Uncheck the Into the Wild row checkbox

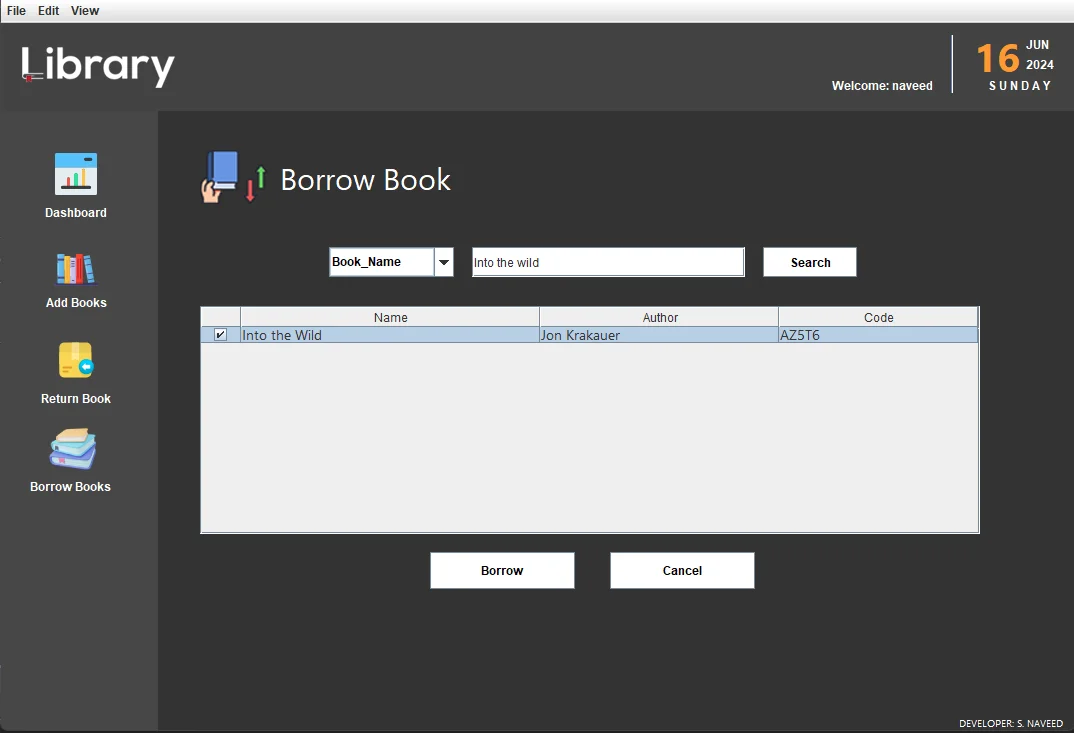pos(221,335)
